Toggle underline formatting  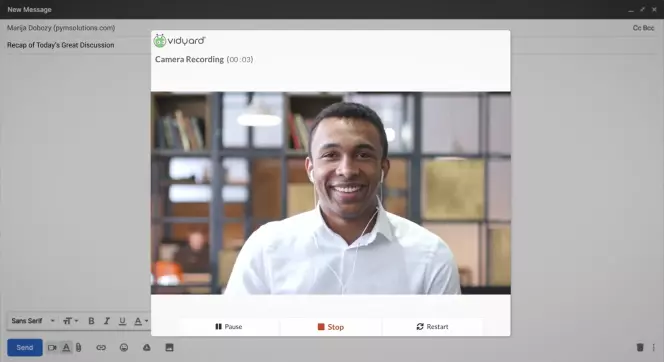(122, 321)
